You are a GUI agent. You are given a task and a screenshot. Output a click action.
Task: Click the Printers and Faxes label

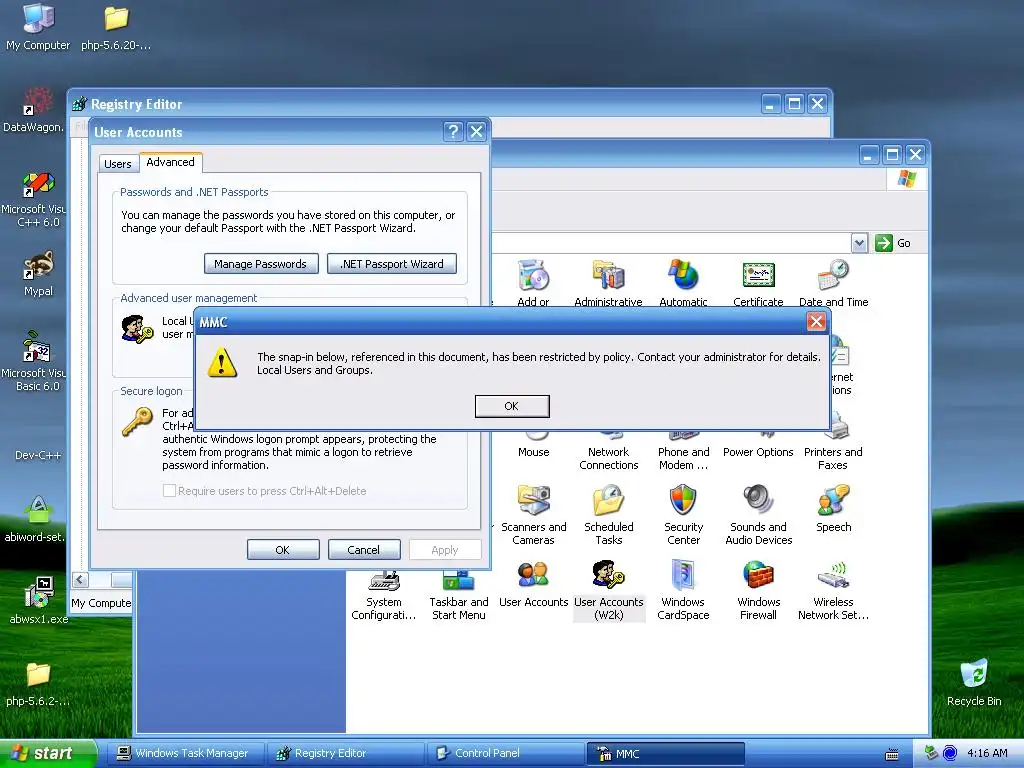click(x=833, y=458)
